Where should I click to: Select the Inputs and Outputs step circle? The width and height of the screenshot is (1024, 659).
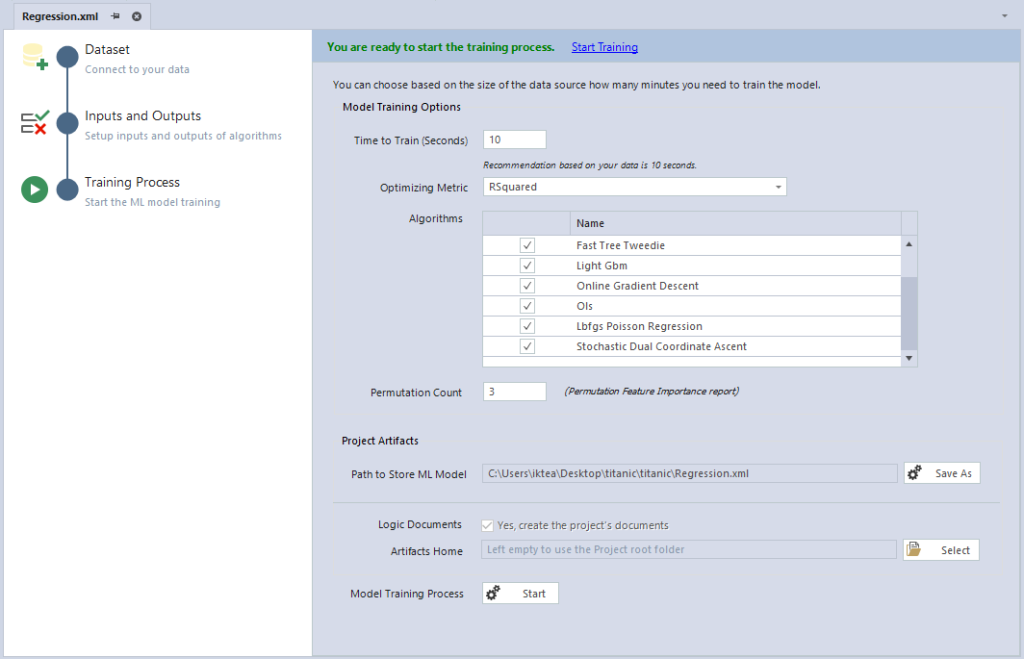67,123
